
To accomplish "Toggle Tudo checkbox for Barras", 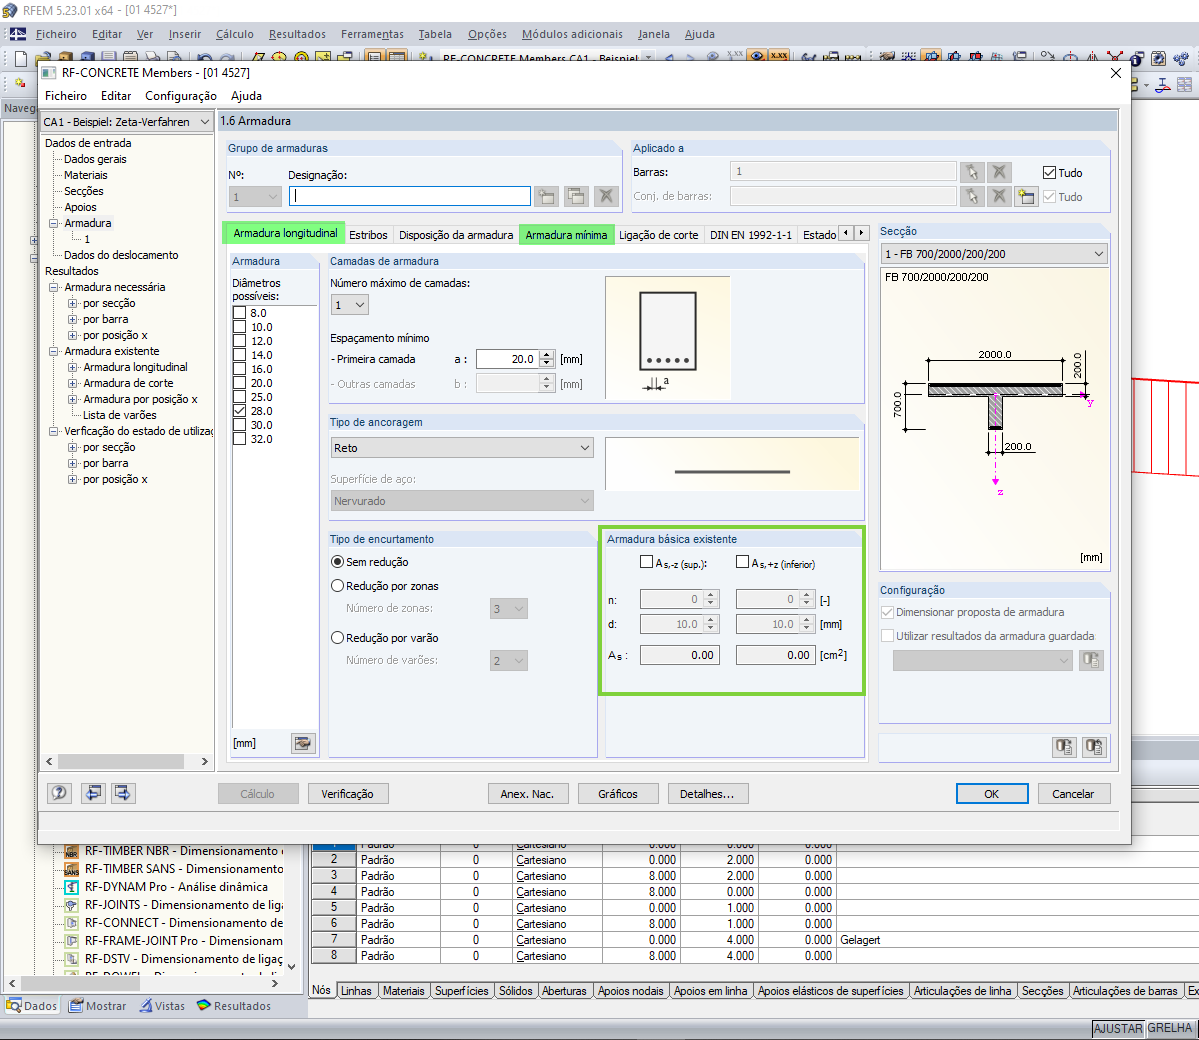I will click(1049, 173).
